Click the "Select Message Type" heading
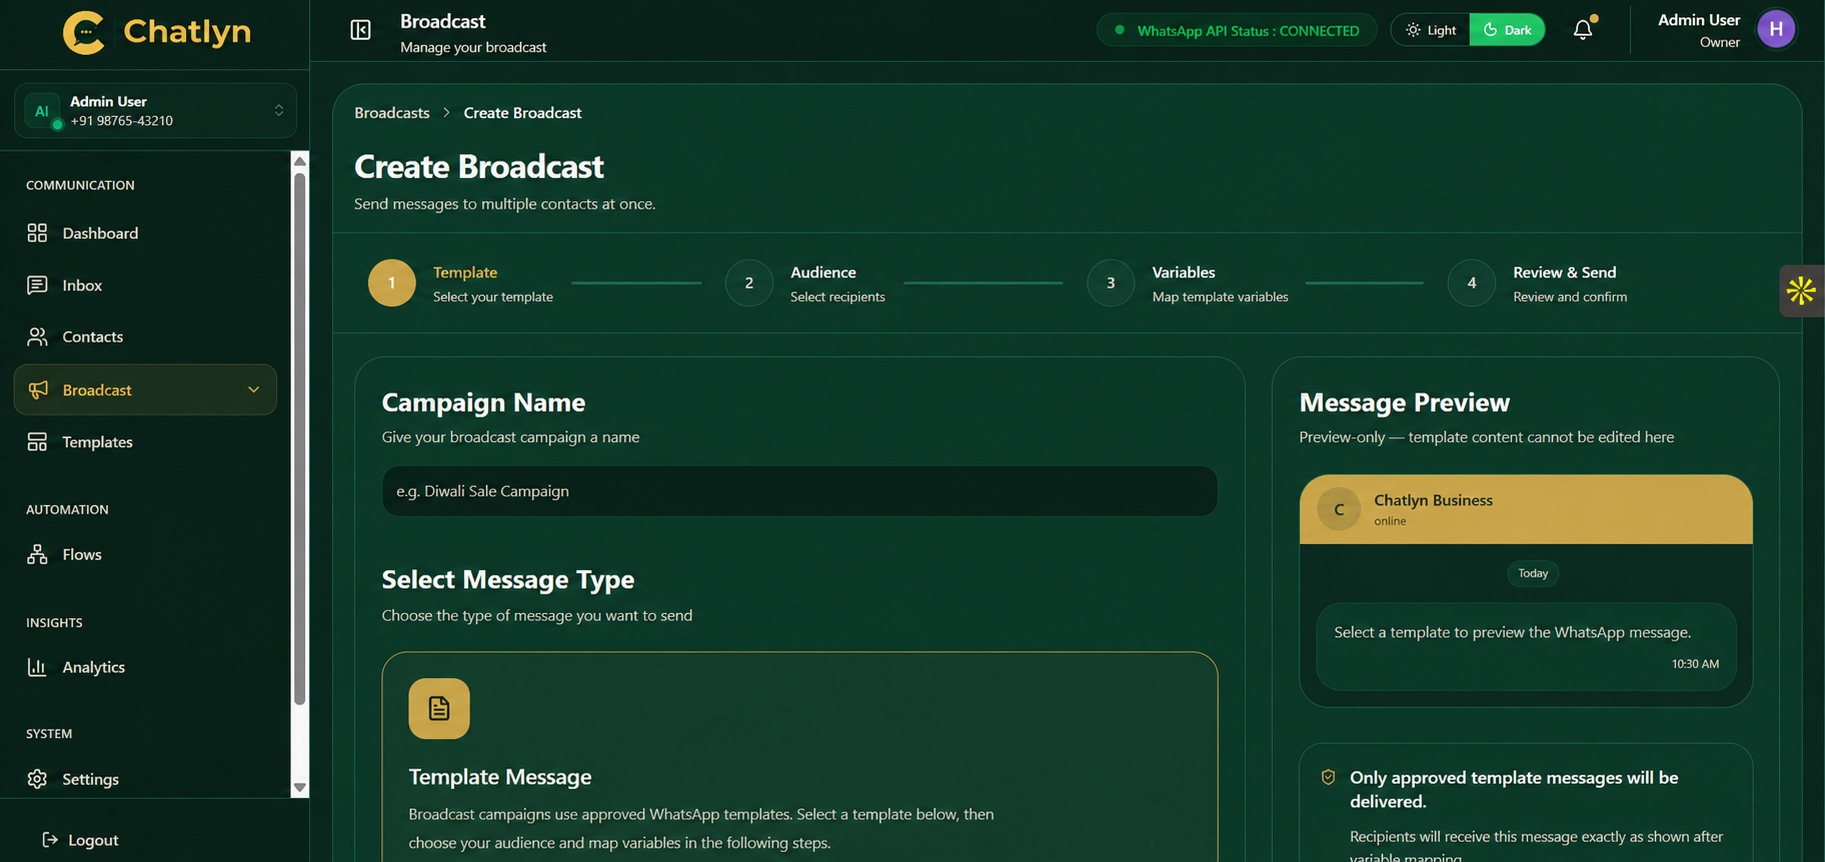1825x862 pixels. click(x=508, y=580)
